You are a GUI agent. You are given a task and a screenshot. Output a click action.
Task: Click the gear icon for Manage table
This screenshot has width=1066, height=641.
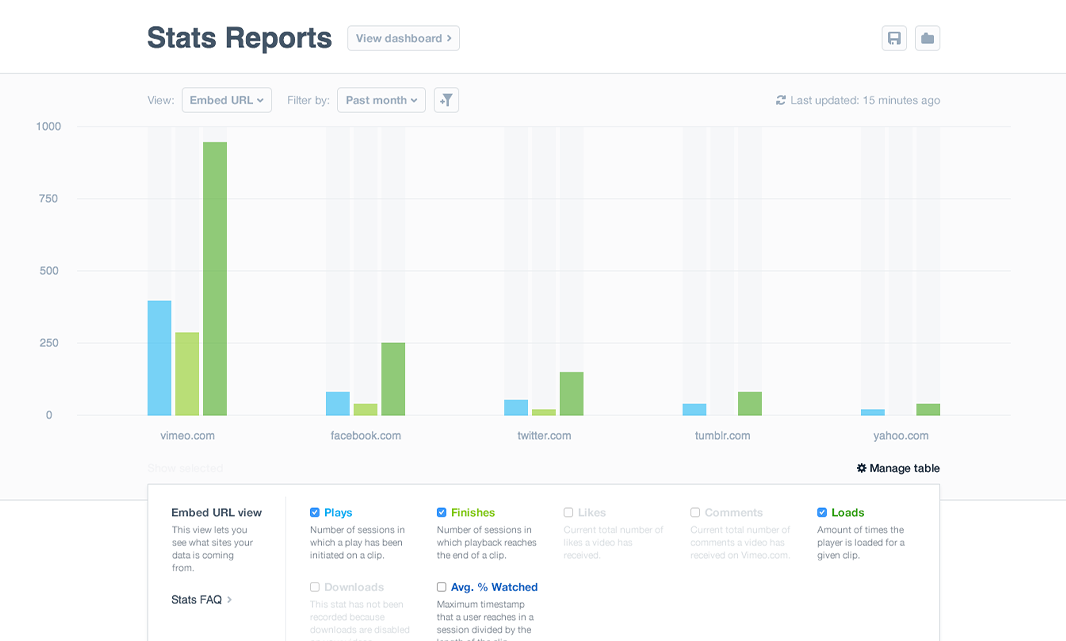[x=861, y=468]
